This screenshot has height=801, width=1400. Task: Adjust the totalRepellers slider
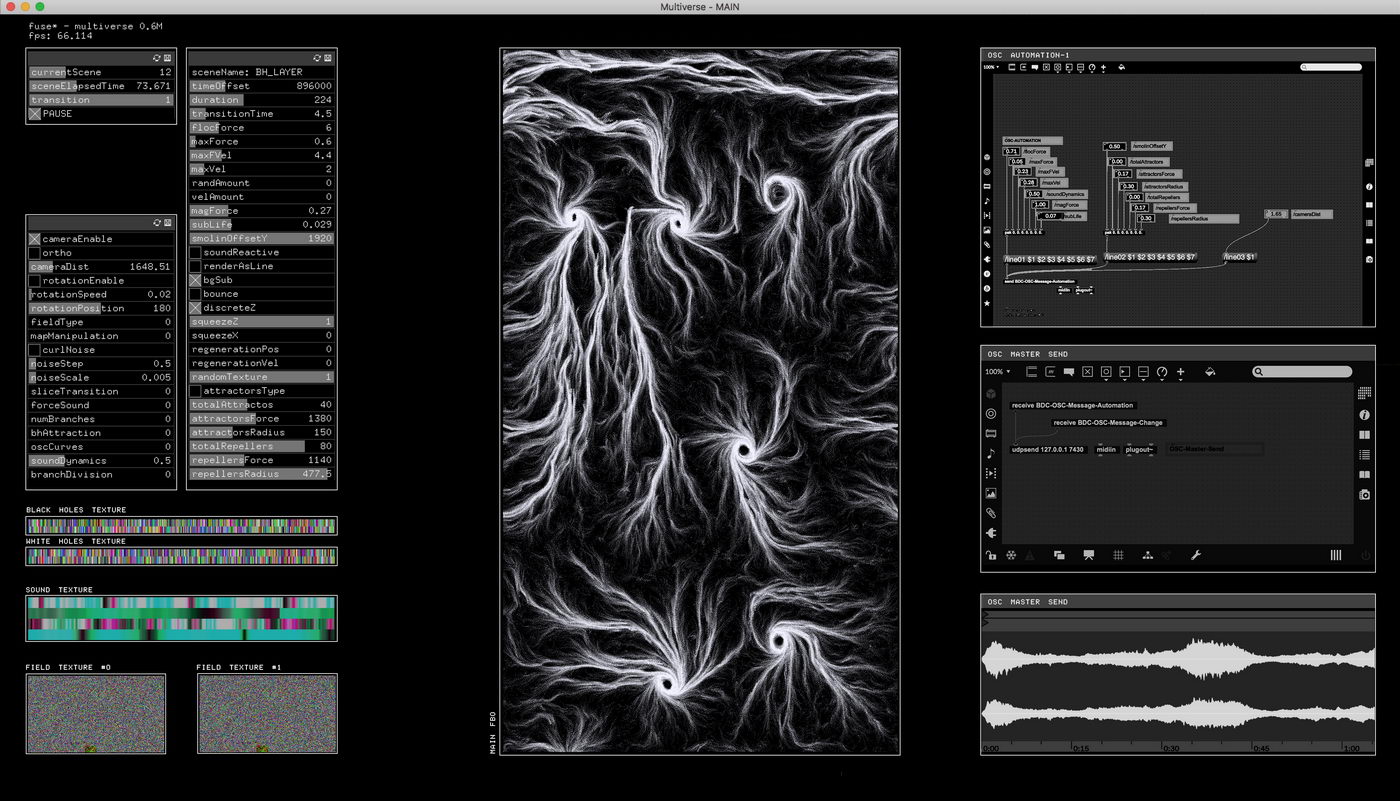262,447
